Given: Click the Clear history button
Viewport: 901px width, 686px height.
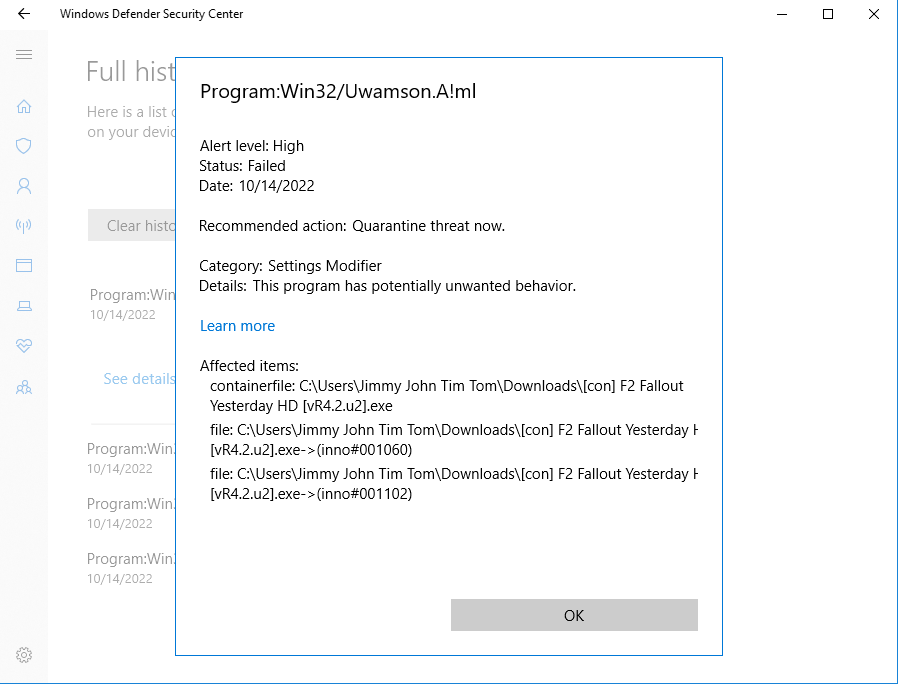Looking at the screenshot, I should [x=132, y=225].
